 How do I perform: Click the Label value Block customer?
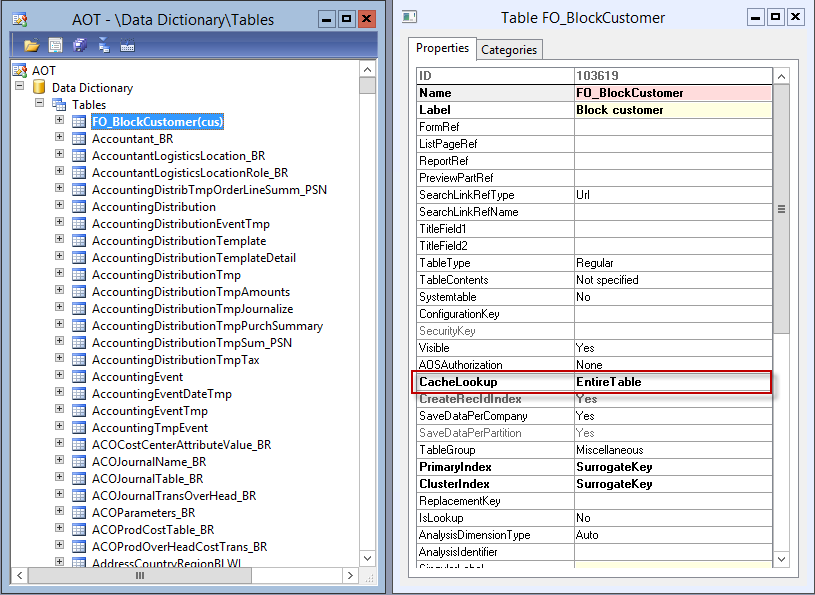point(673,110)
